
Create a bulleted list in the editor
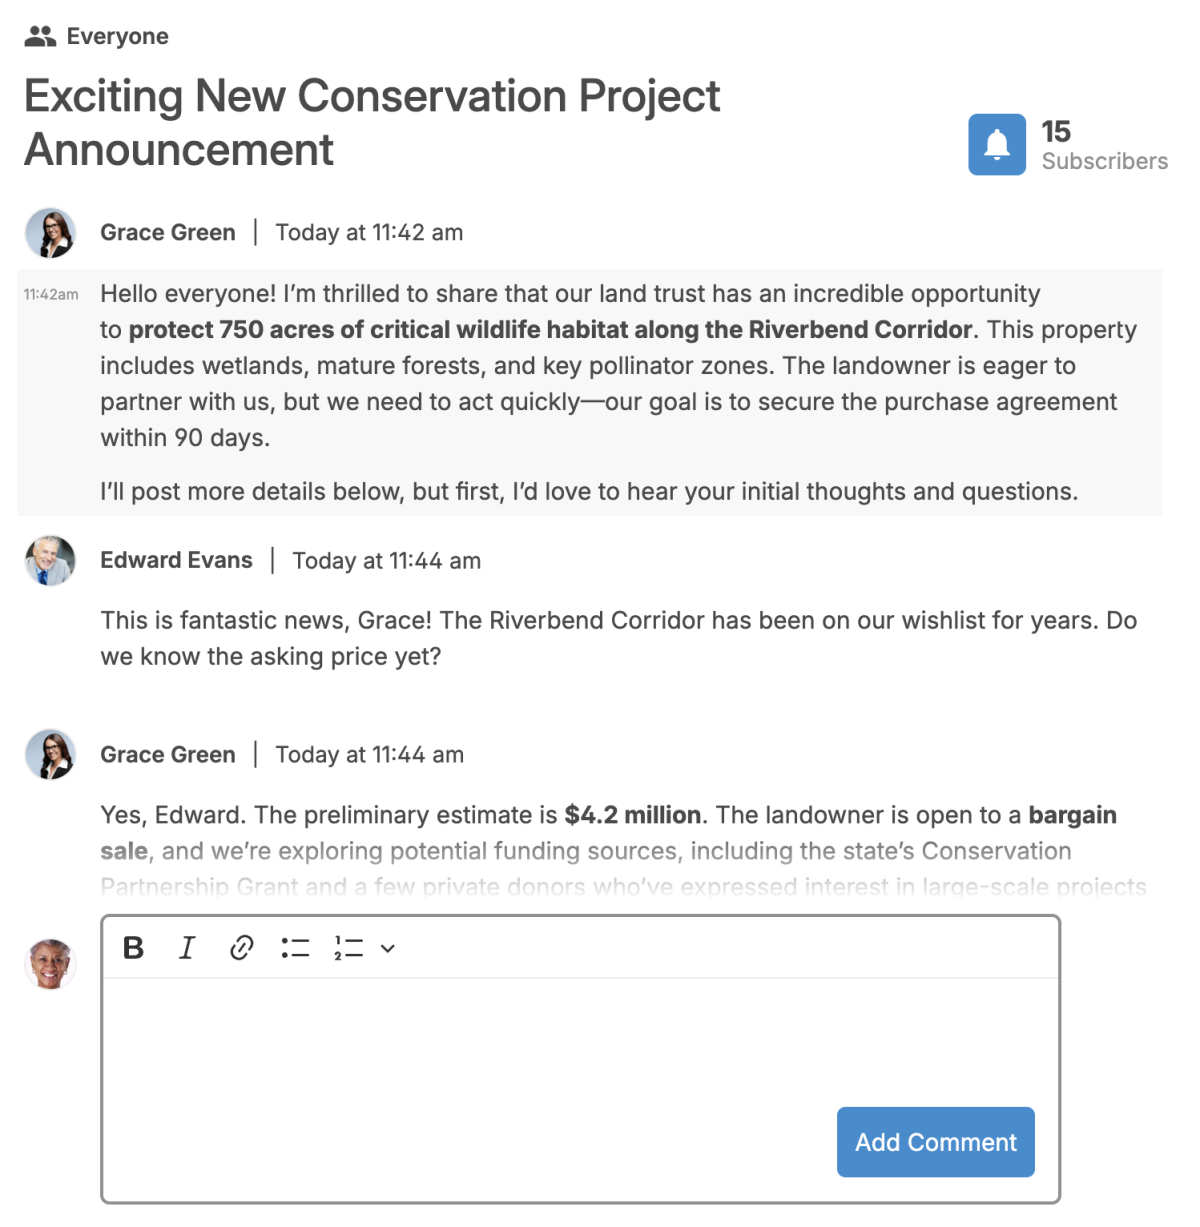pos(296,948)
